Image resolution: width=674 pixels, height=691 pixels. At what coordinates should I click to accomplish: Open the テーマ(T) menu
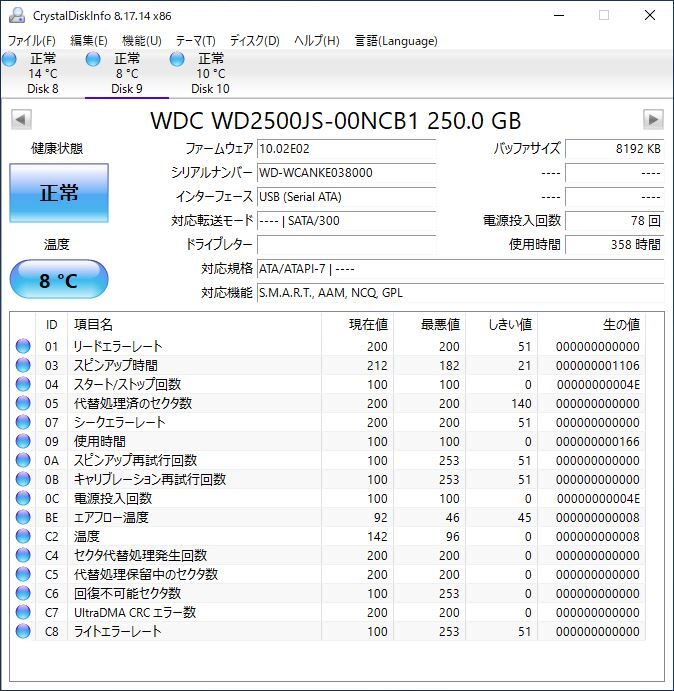point(196,41)
